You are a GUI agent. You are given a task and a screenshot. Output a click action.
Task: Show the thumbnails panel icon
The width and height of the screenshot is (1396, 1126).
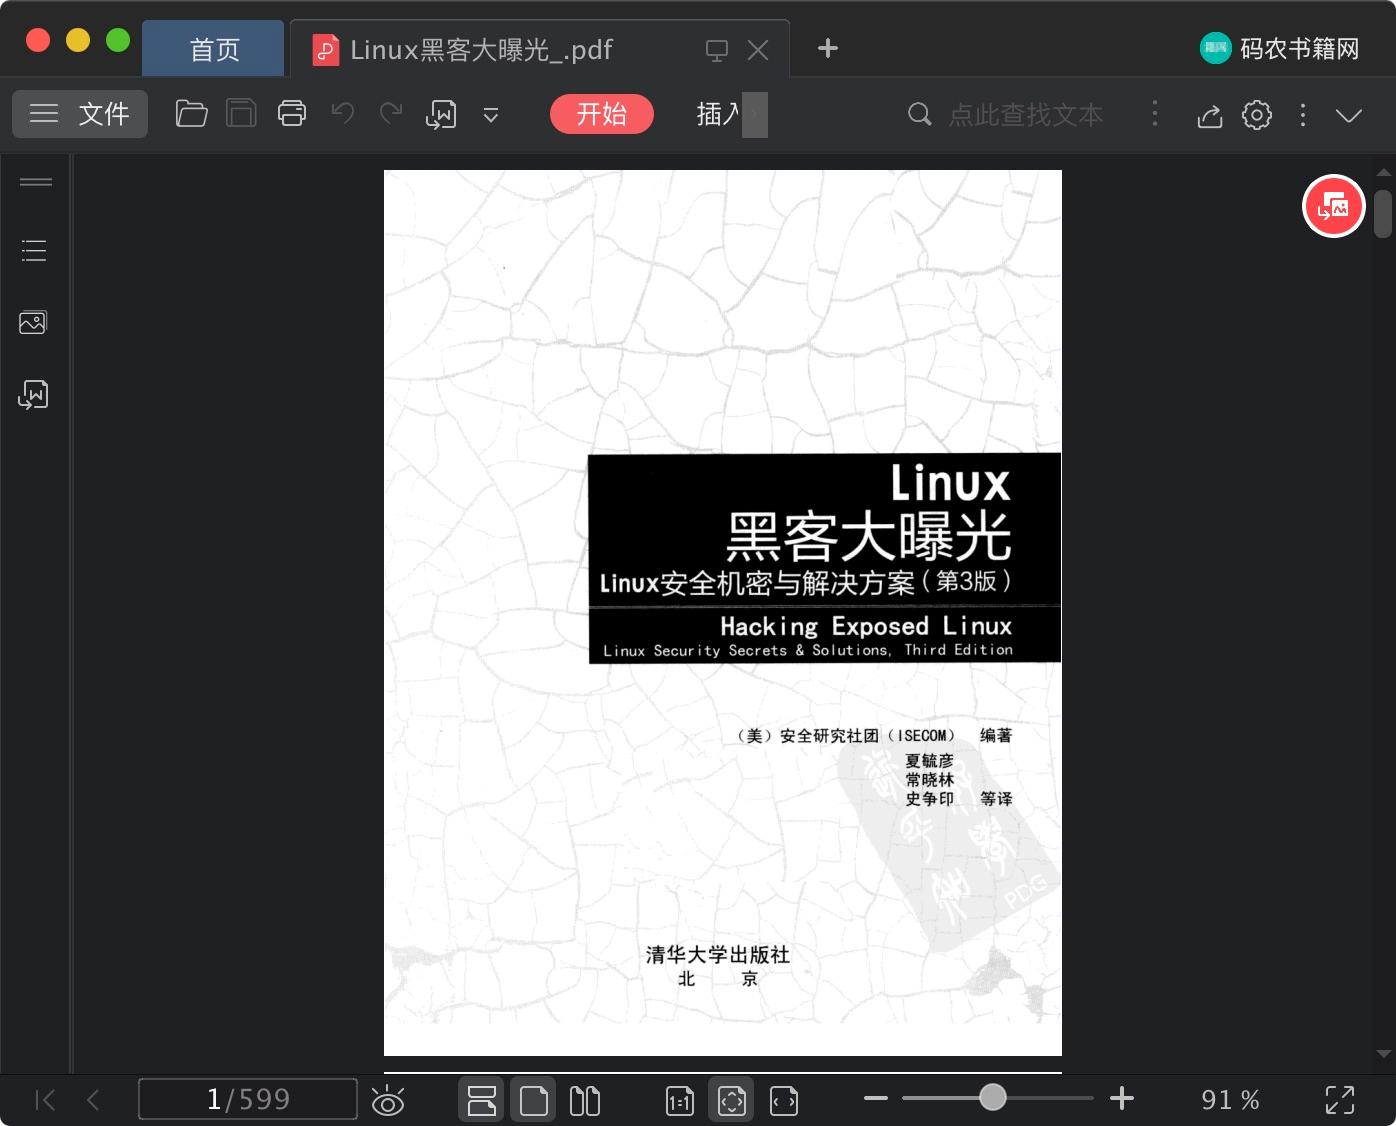click(33, 322)
